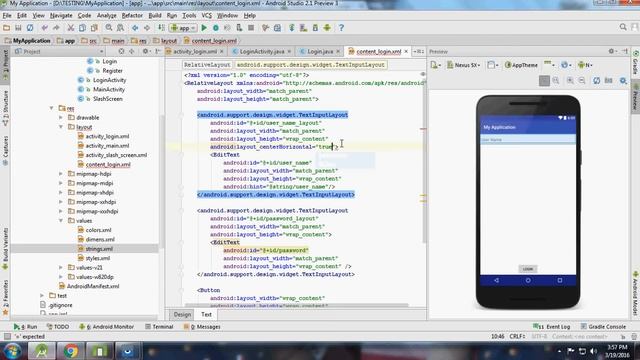The width and height of the screenshot is (640, 360).
Task: Select strings.xml in the project tree
Action: point(99,249)
